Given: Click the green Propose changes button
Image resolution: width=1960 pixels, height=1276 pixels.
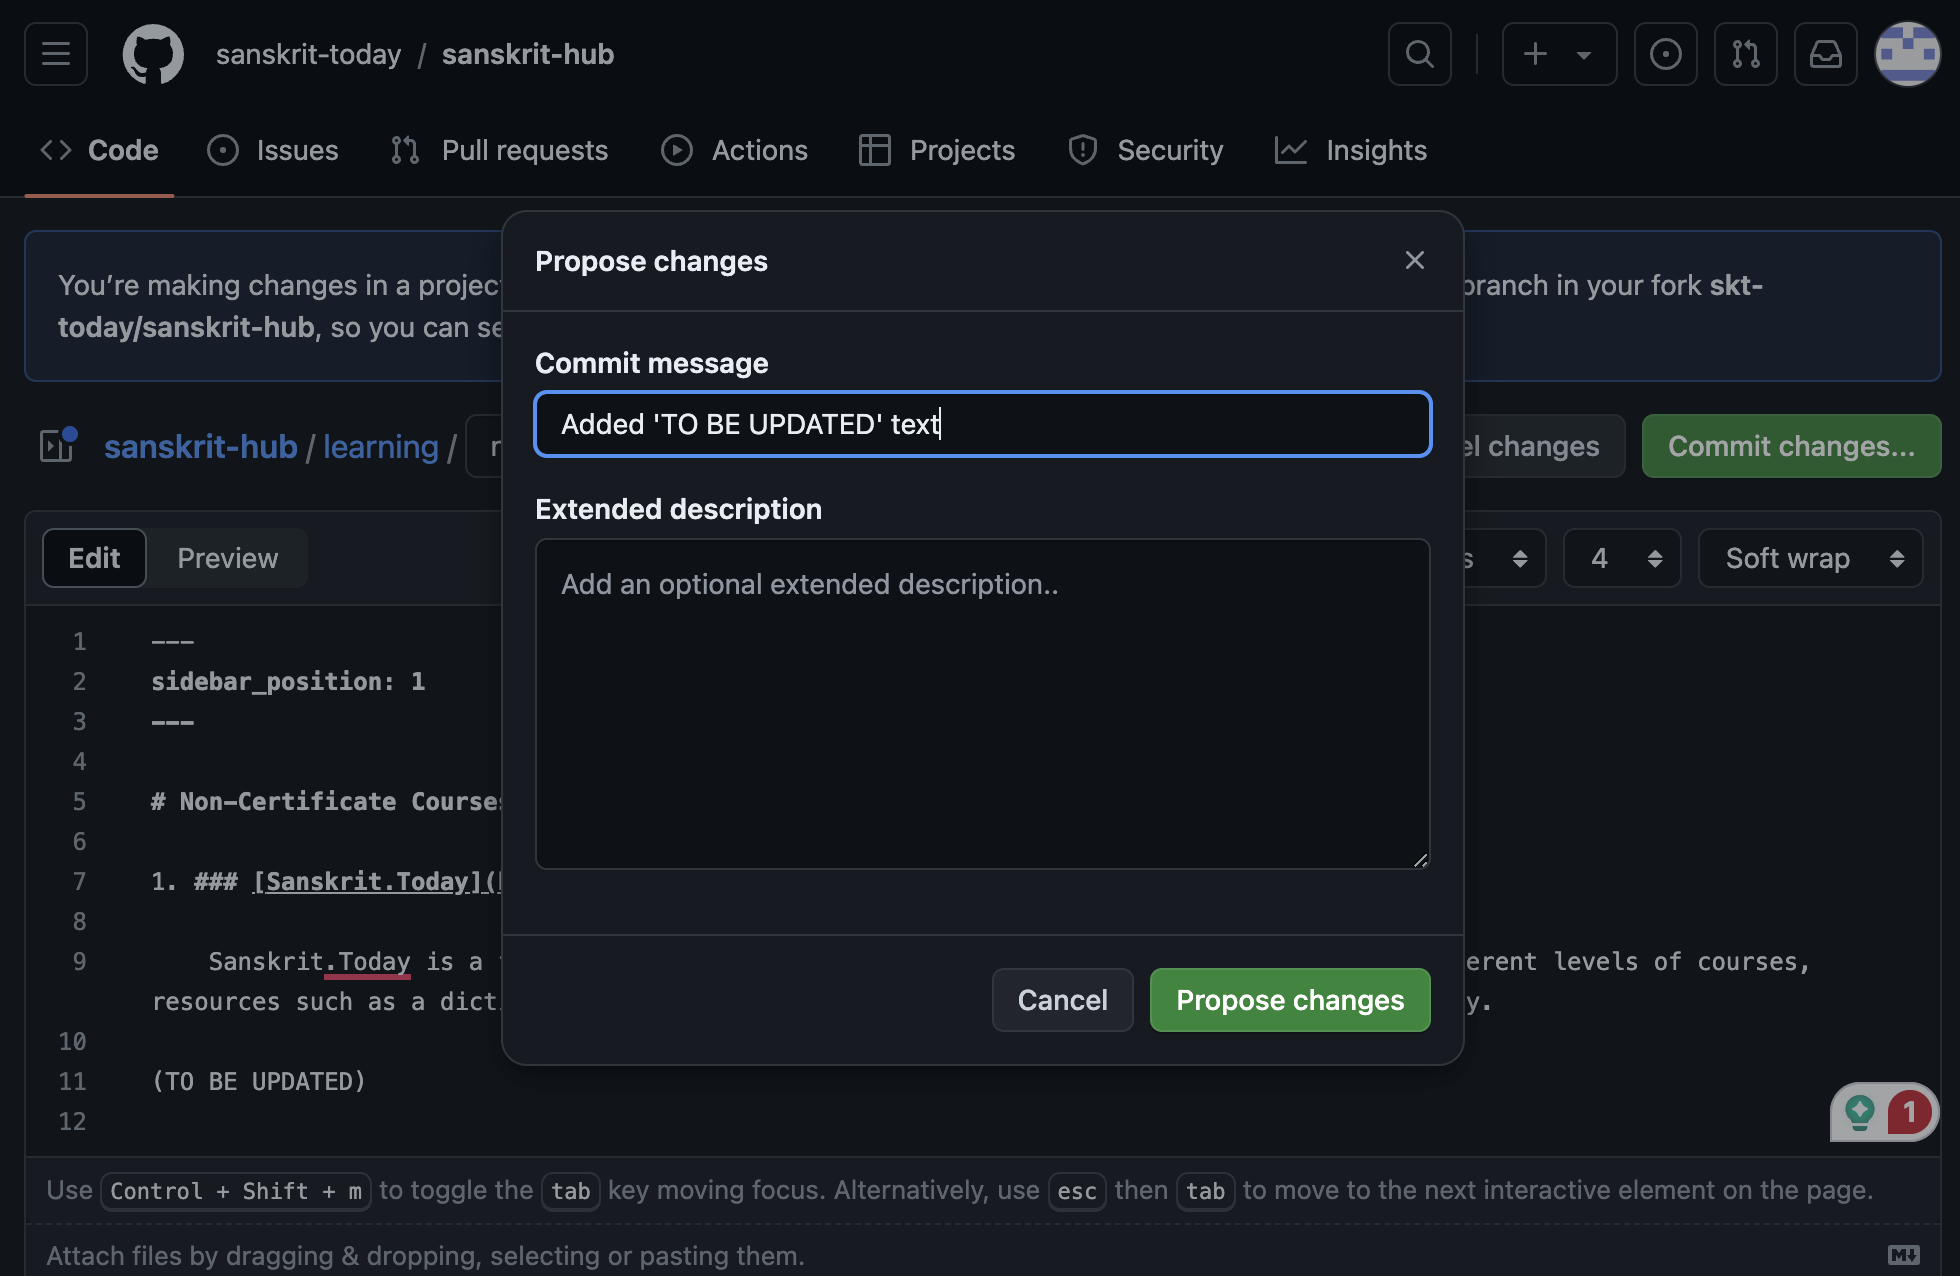Looking at the screenshot, I should tap(1289, 1000).
